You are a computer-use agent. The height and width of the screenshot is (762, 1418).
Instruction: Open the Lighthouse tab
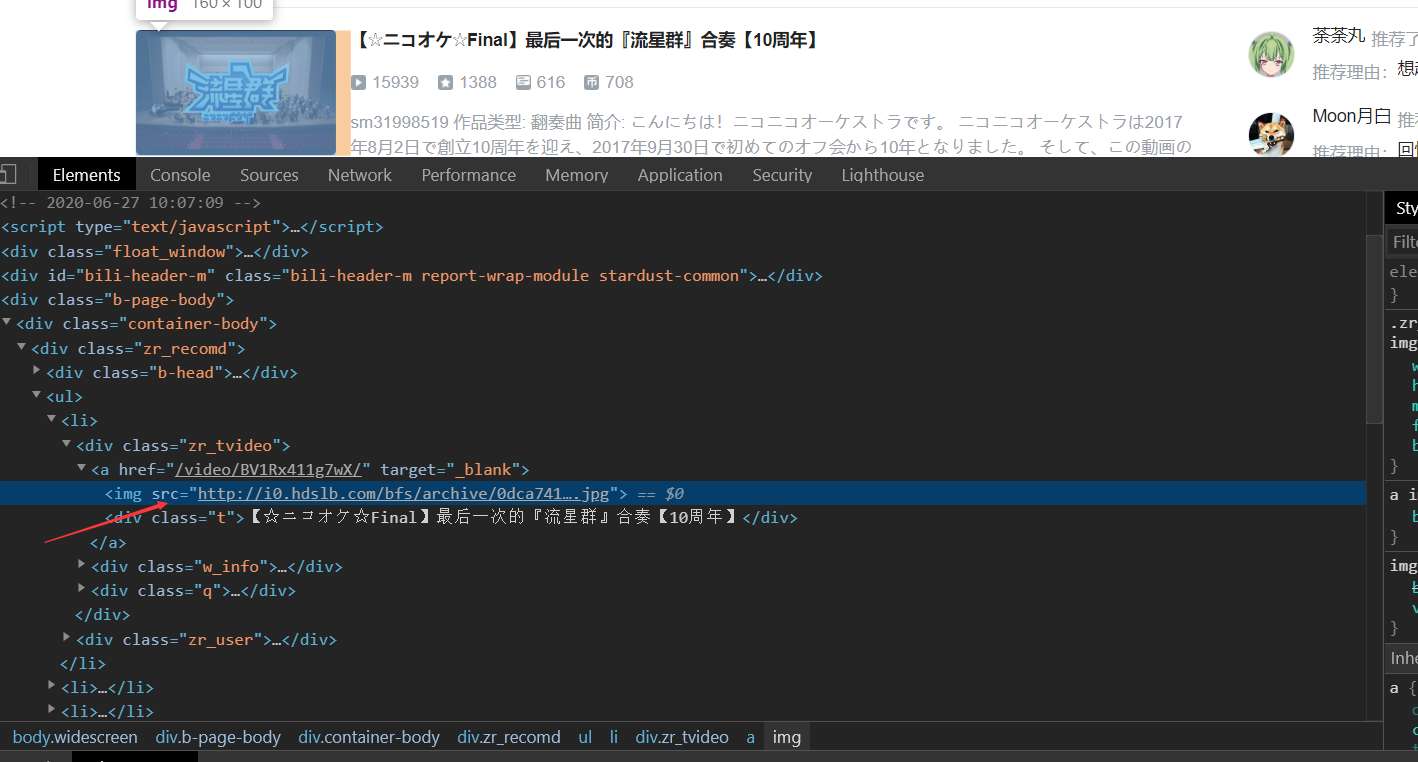pyautogui.click(x=882, y=175)
